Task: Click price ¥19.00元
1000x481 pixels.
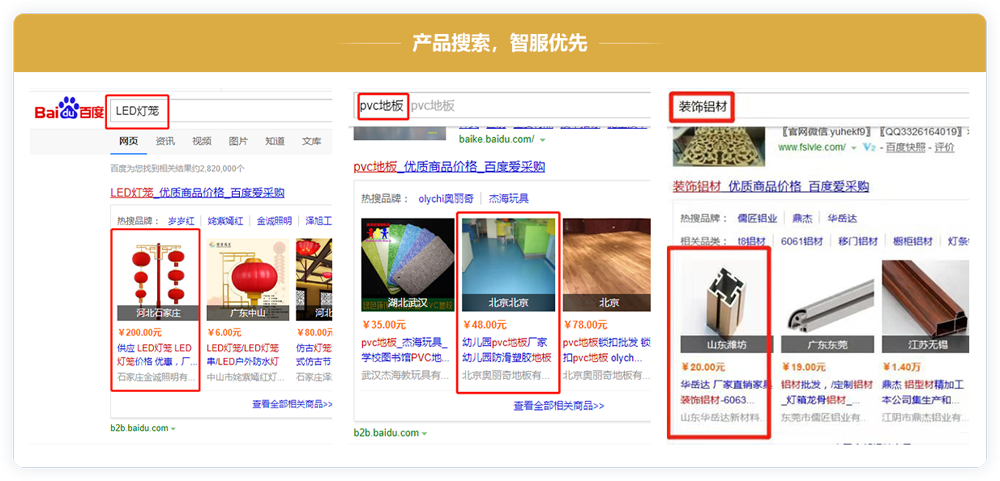Action: pos(803,367)
